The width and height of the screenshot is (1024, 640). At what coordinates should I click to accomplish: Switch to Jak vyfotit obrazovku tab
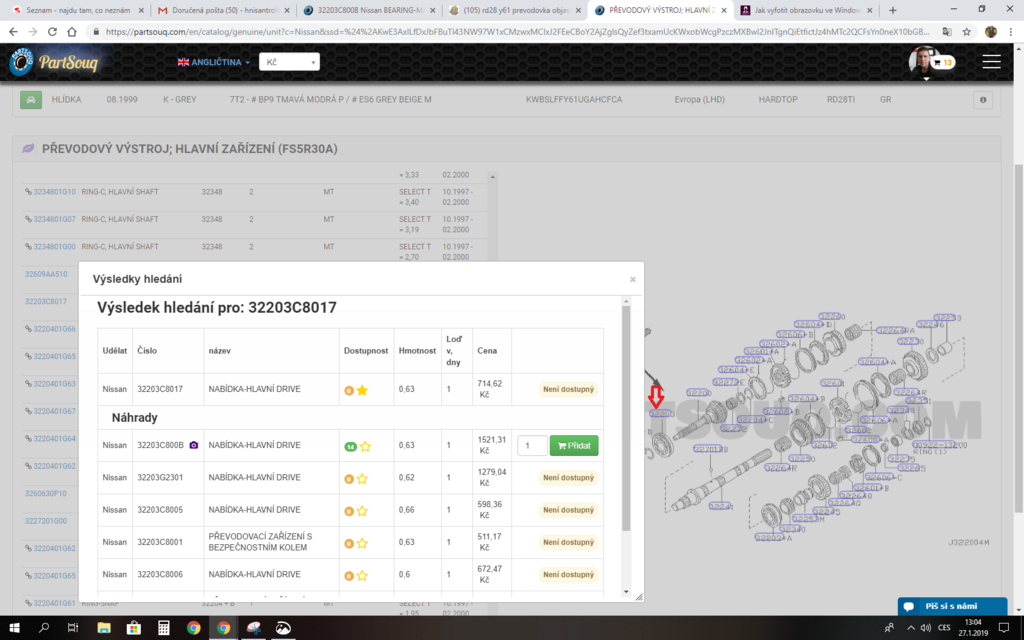(x=807, y=10)
